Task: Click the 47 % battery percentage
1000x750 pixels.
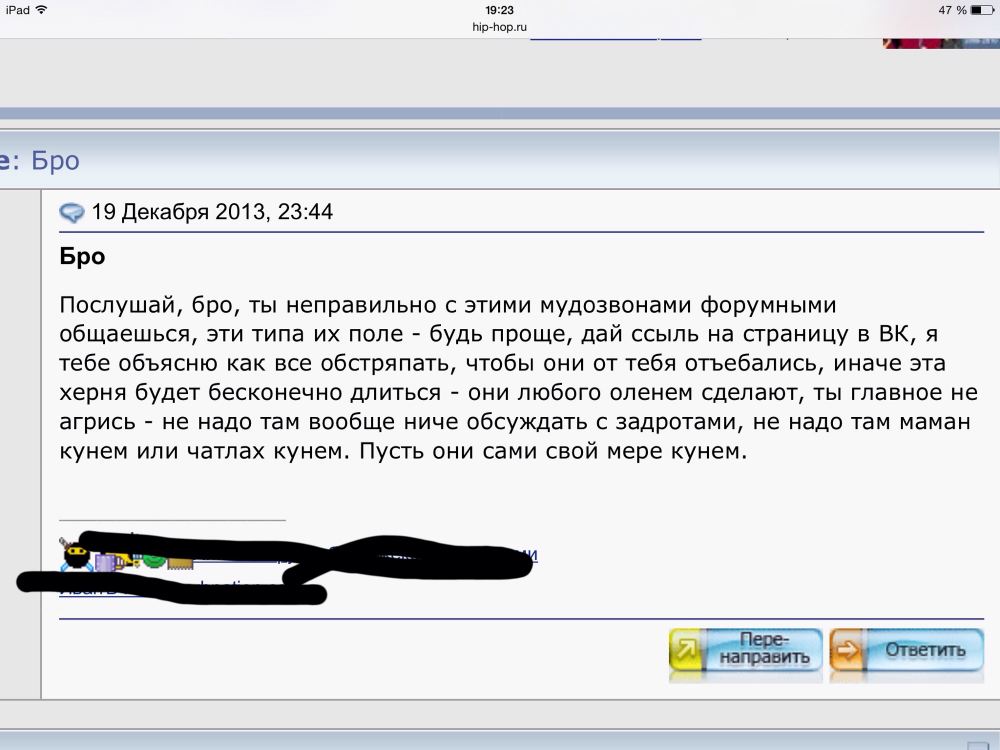Action: [x=952, y=10]
